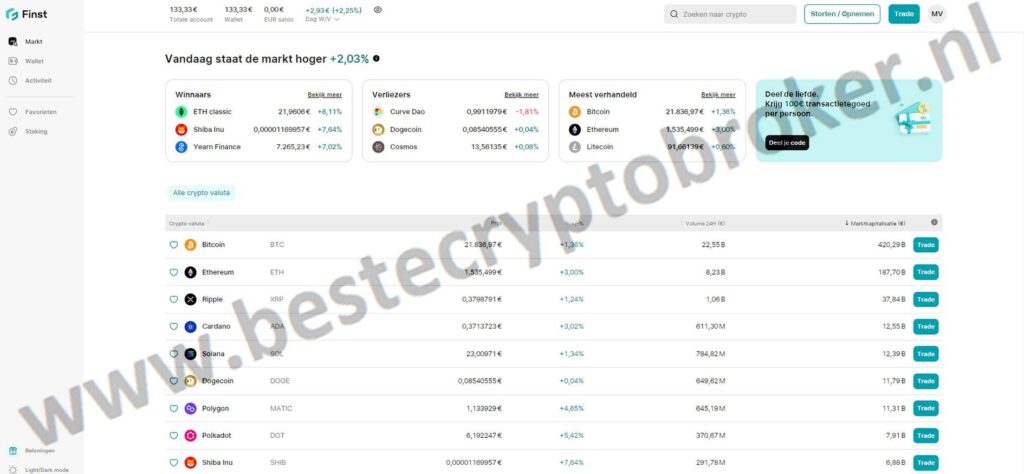The width and height of the screenshot is (1024, 474).
Task: Click the info icon at table header right
Action: coord(934,223)
